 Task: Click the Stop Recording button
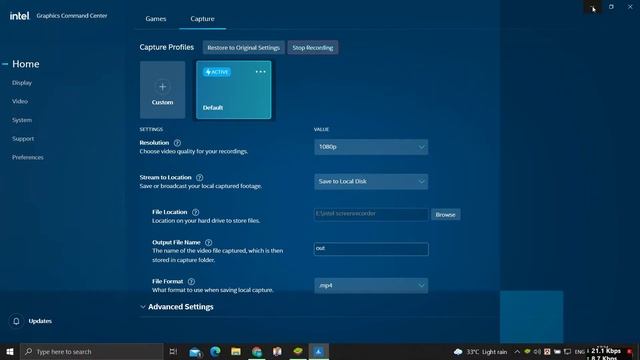pos(313,48)
